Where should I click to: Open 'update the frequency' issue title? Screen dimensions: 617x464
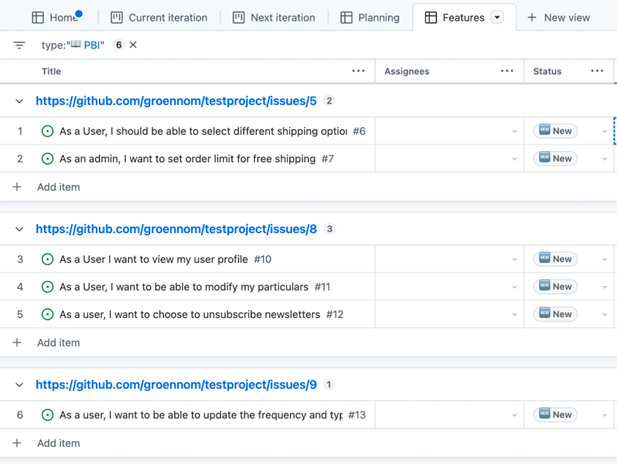tap(201, 415)
